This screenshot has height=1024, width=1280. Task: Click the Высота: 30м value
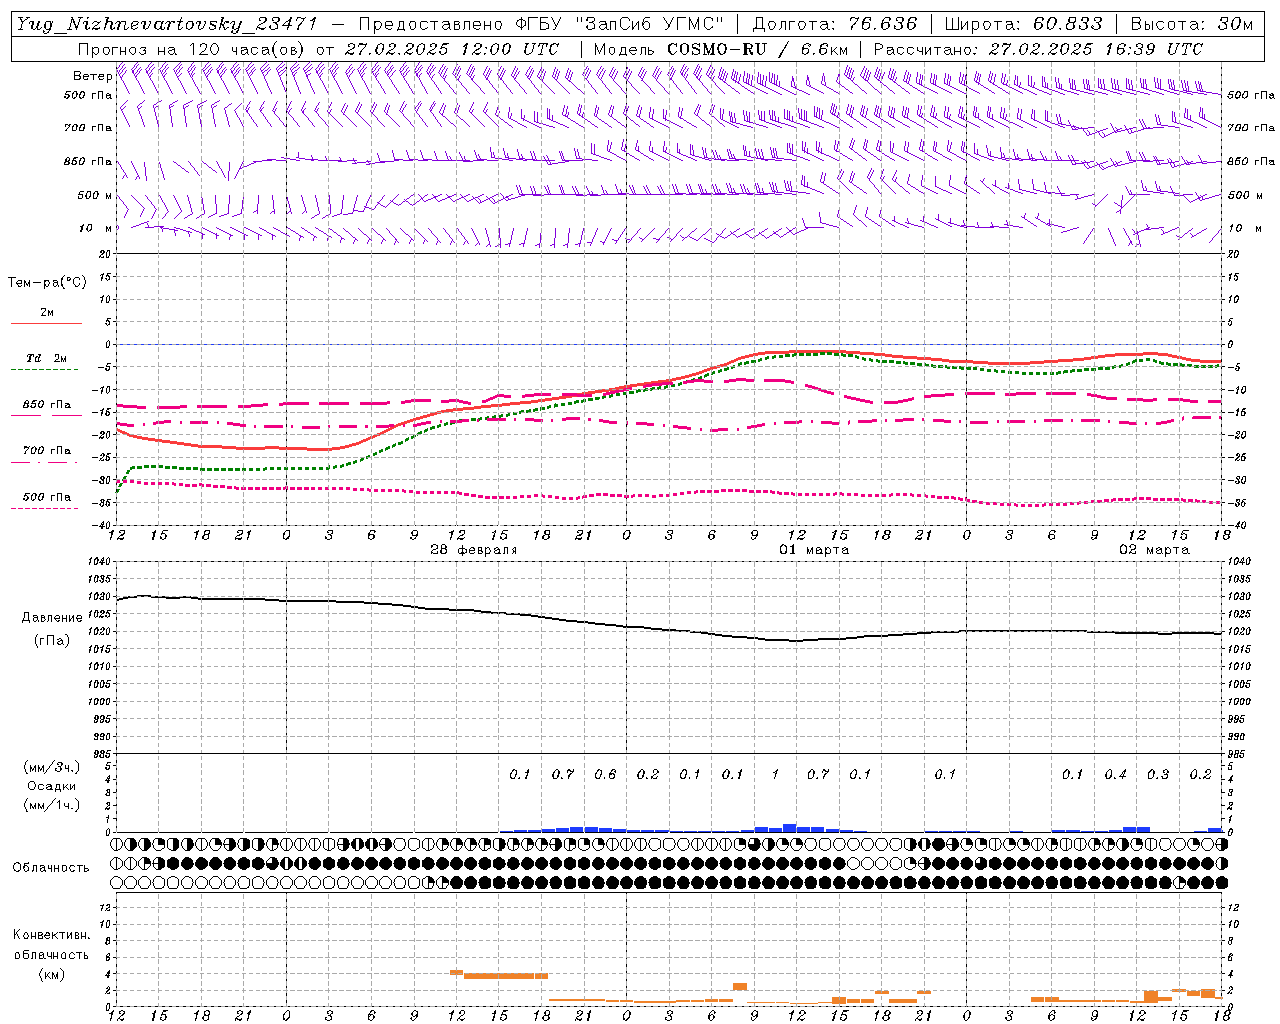1191,24
